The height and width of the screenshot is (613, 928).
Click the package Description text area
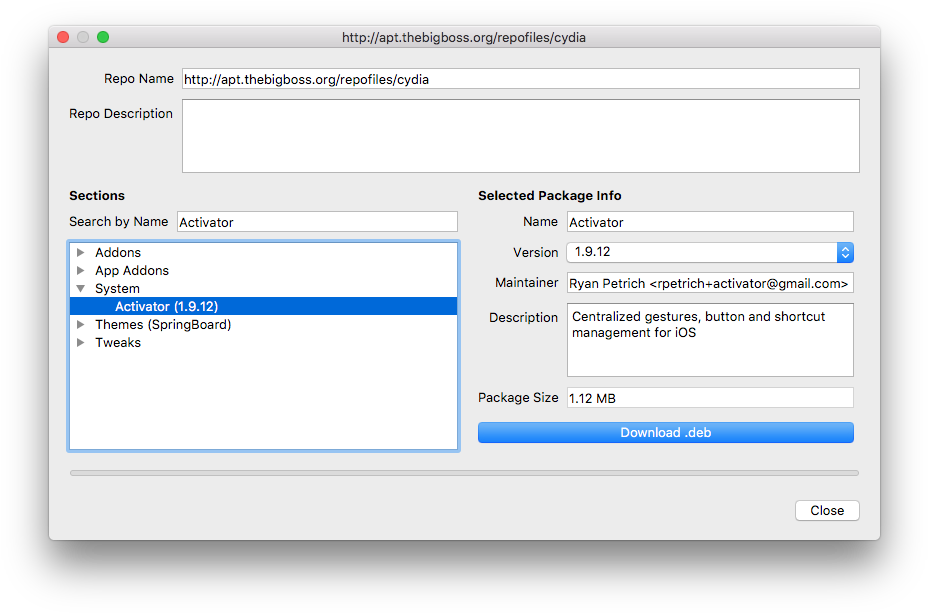tap(710, 340)
